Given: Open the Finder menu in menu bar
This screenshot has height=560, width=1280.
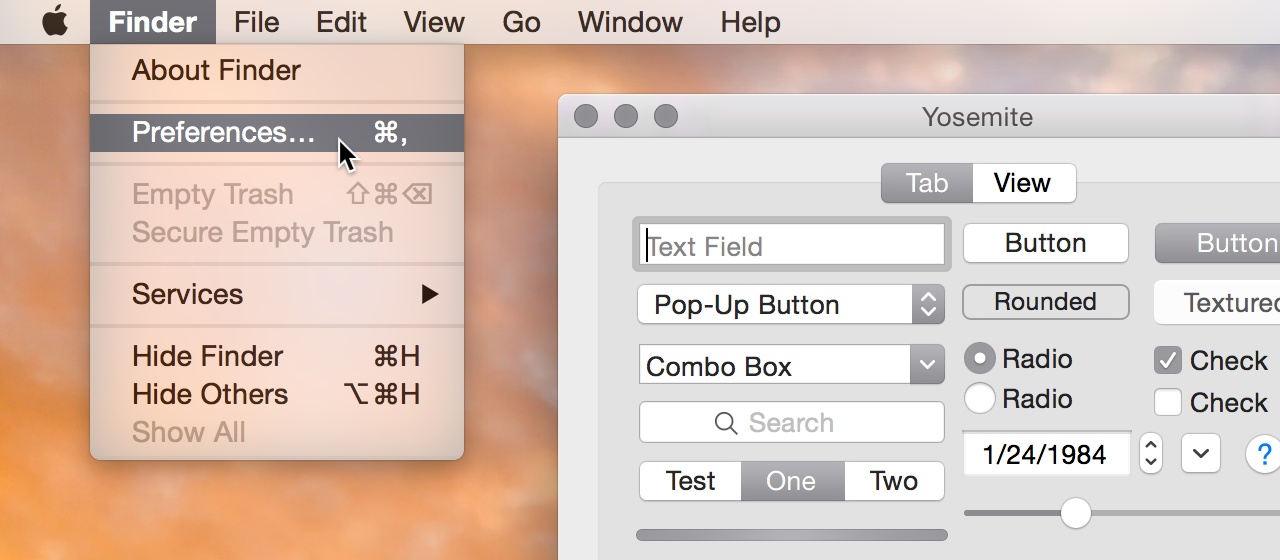Looking at the screenshot, I should [x=153, y=22].
